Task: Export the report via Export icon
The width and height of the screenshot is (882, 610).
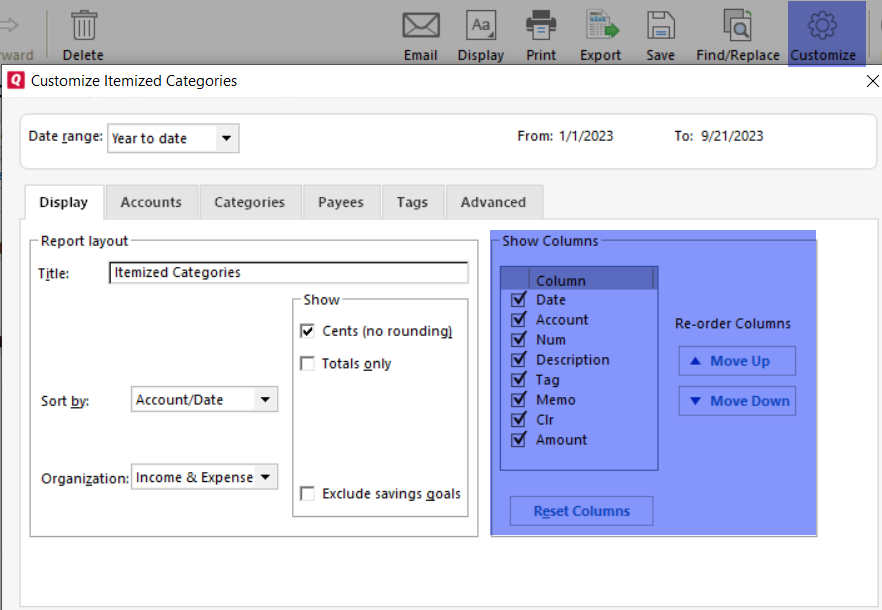Action: 601,25
